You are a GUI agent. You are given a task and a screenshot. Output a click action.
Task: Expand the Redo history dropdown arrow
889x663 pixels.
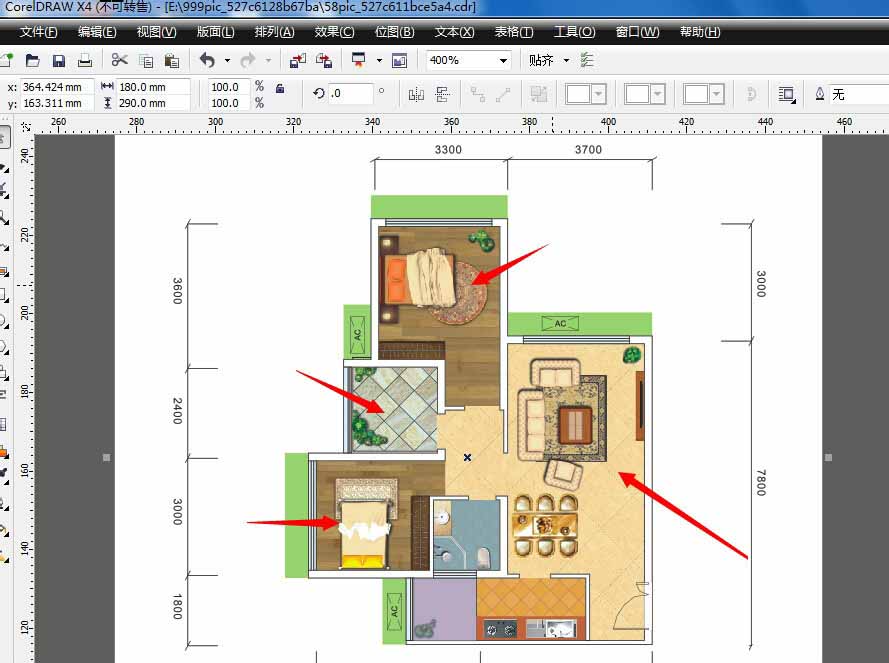point(268,60)
